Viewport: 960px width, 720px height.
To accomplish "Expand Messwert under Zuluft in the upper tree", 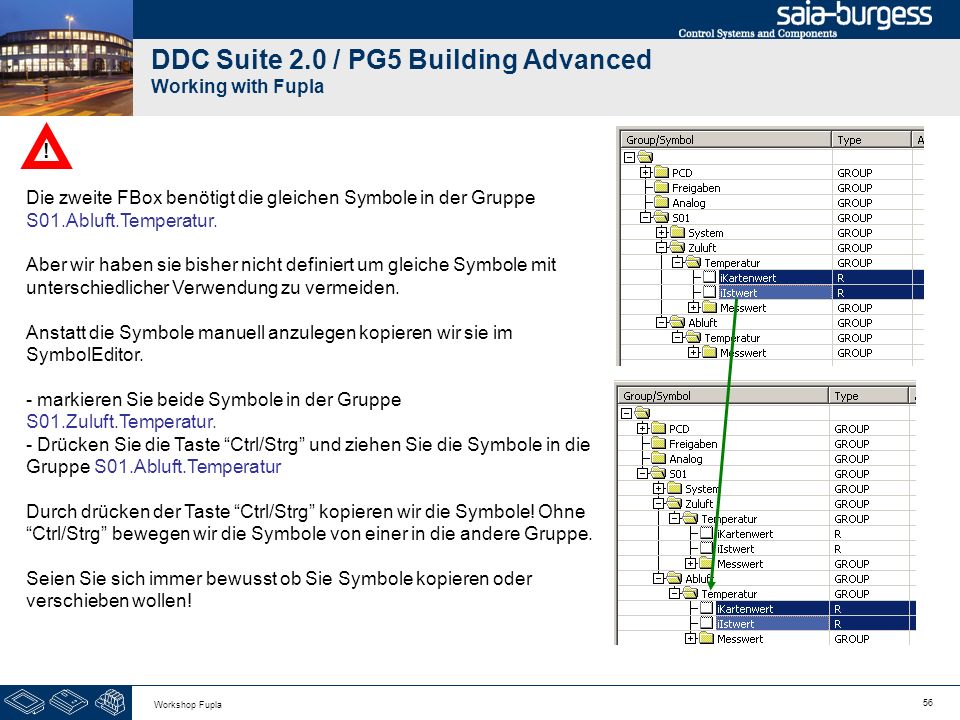I will (693, 307).
